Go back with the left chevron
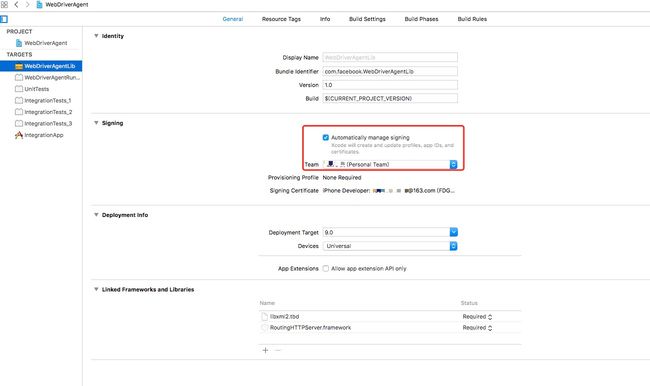This screenshot has width=650, height=386. [x=16, y=5]
